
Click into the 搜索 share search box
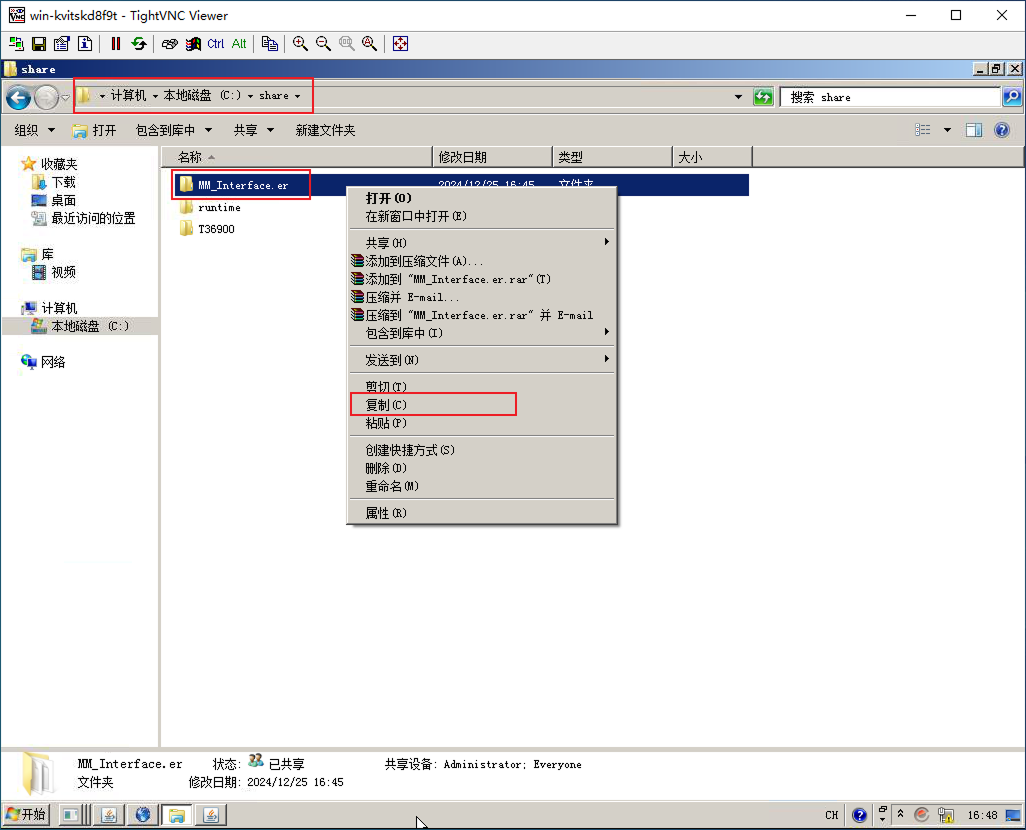891,97
